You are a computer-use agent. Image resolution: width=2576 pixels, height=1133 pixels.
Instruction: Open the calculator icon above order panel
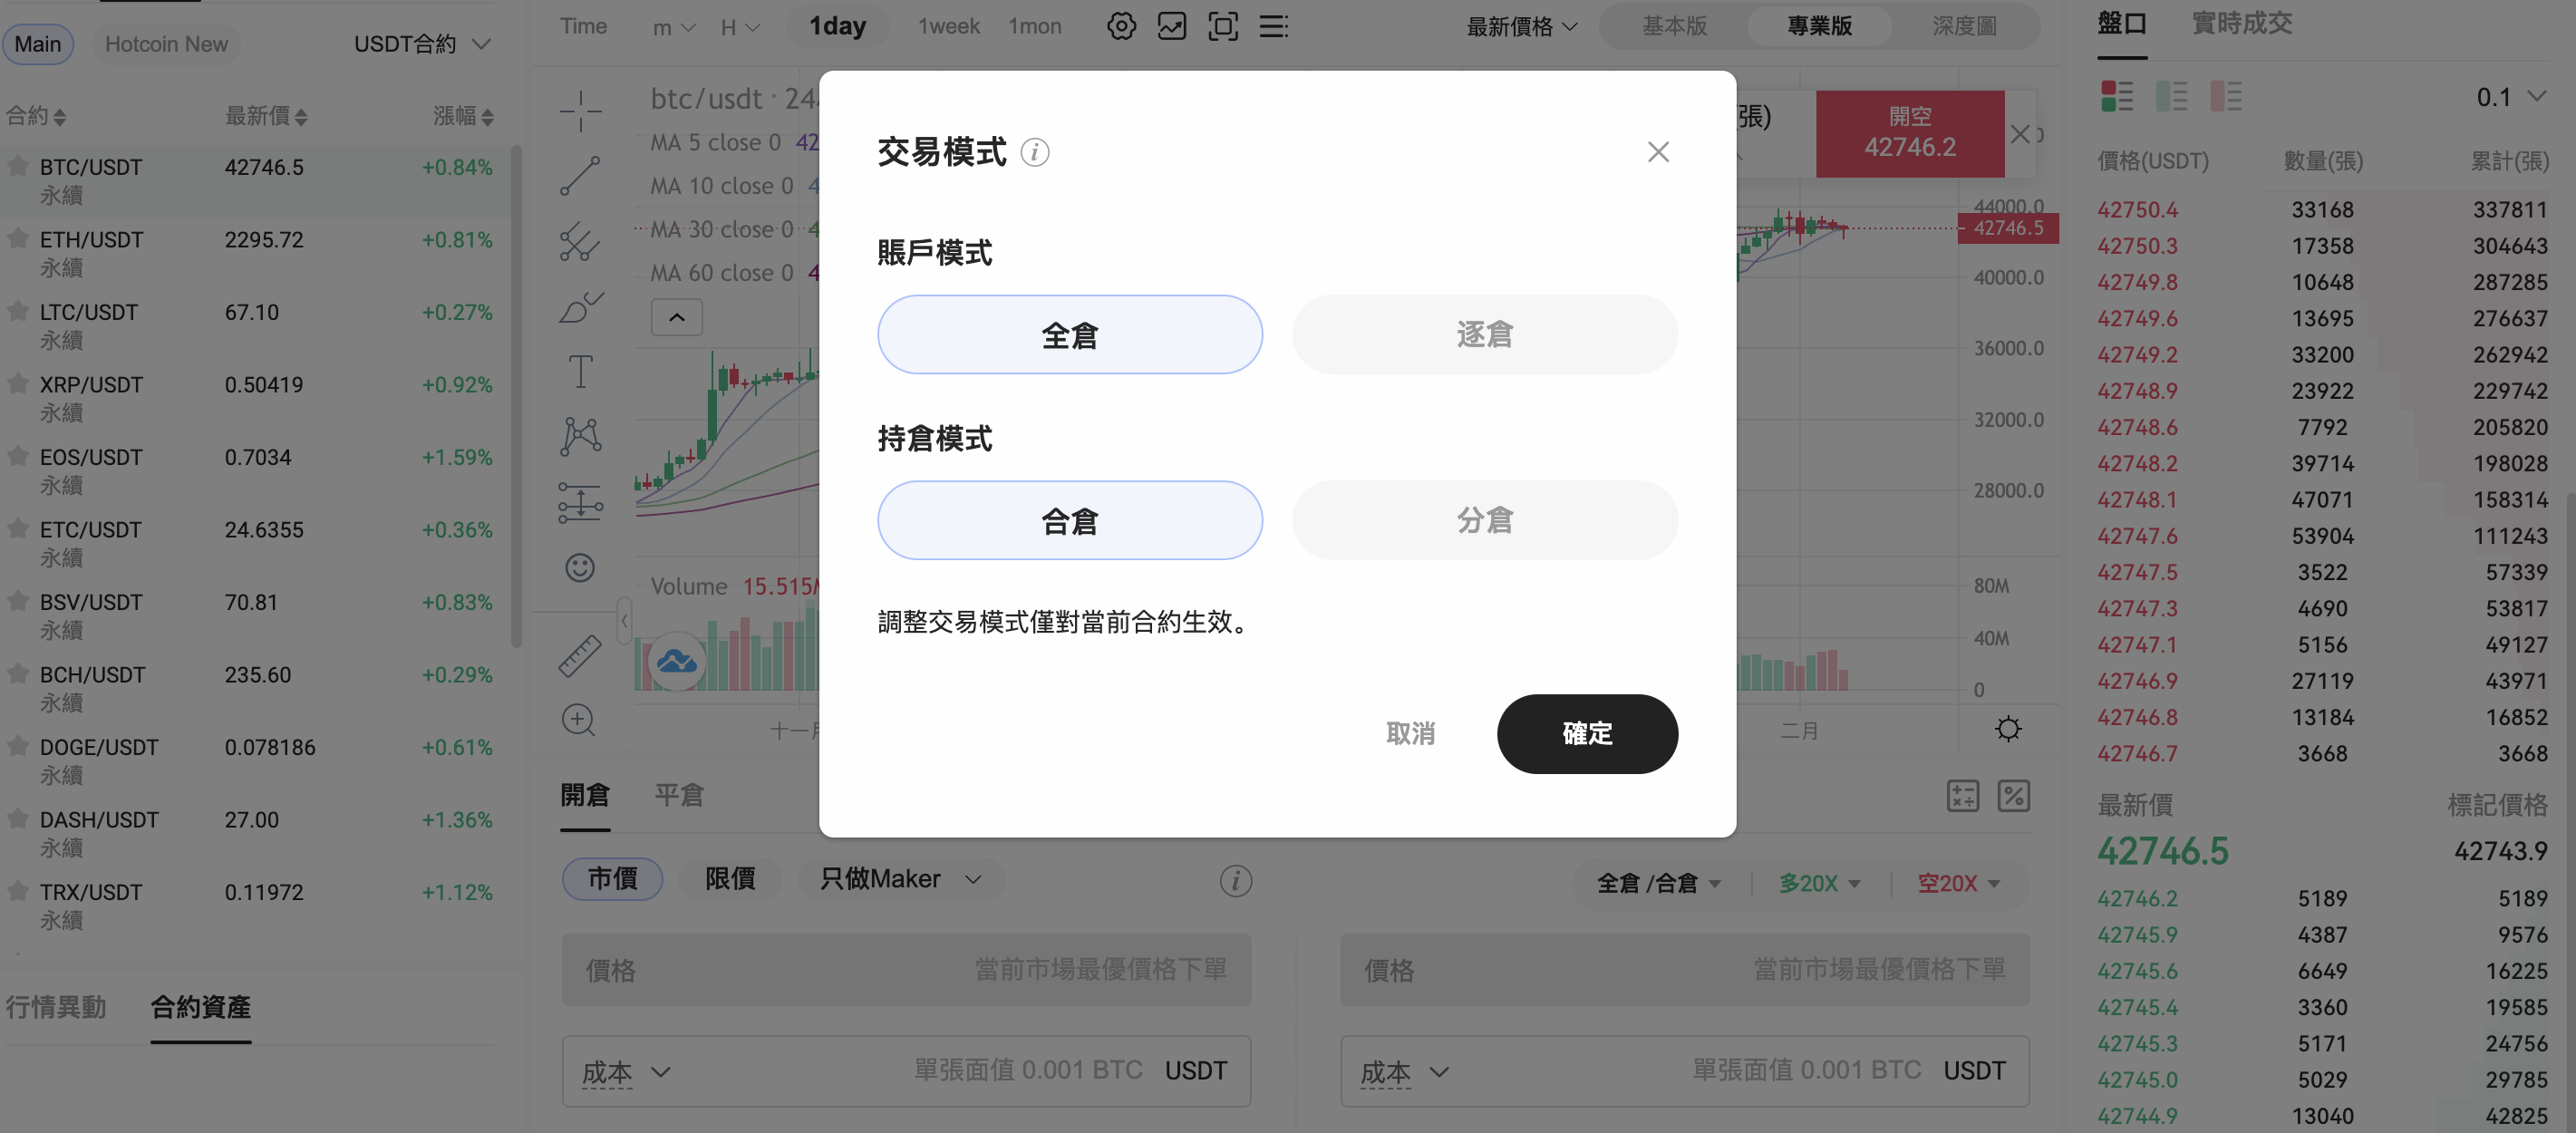pos(1962,795)
